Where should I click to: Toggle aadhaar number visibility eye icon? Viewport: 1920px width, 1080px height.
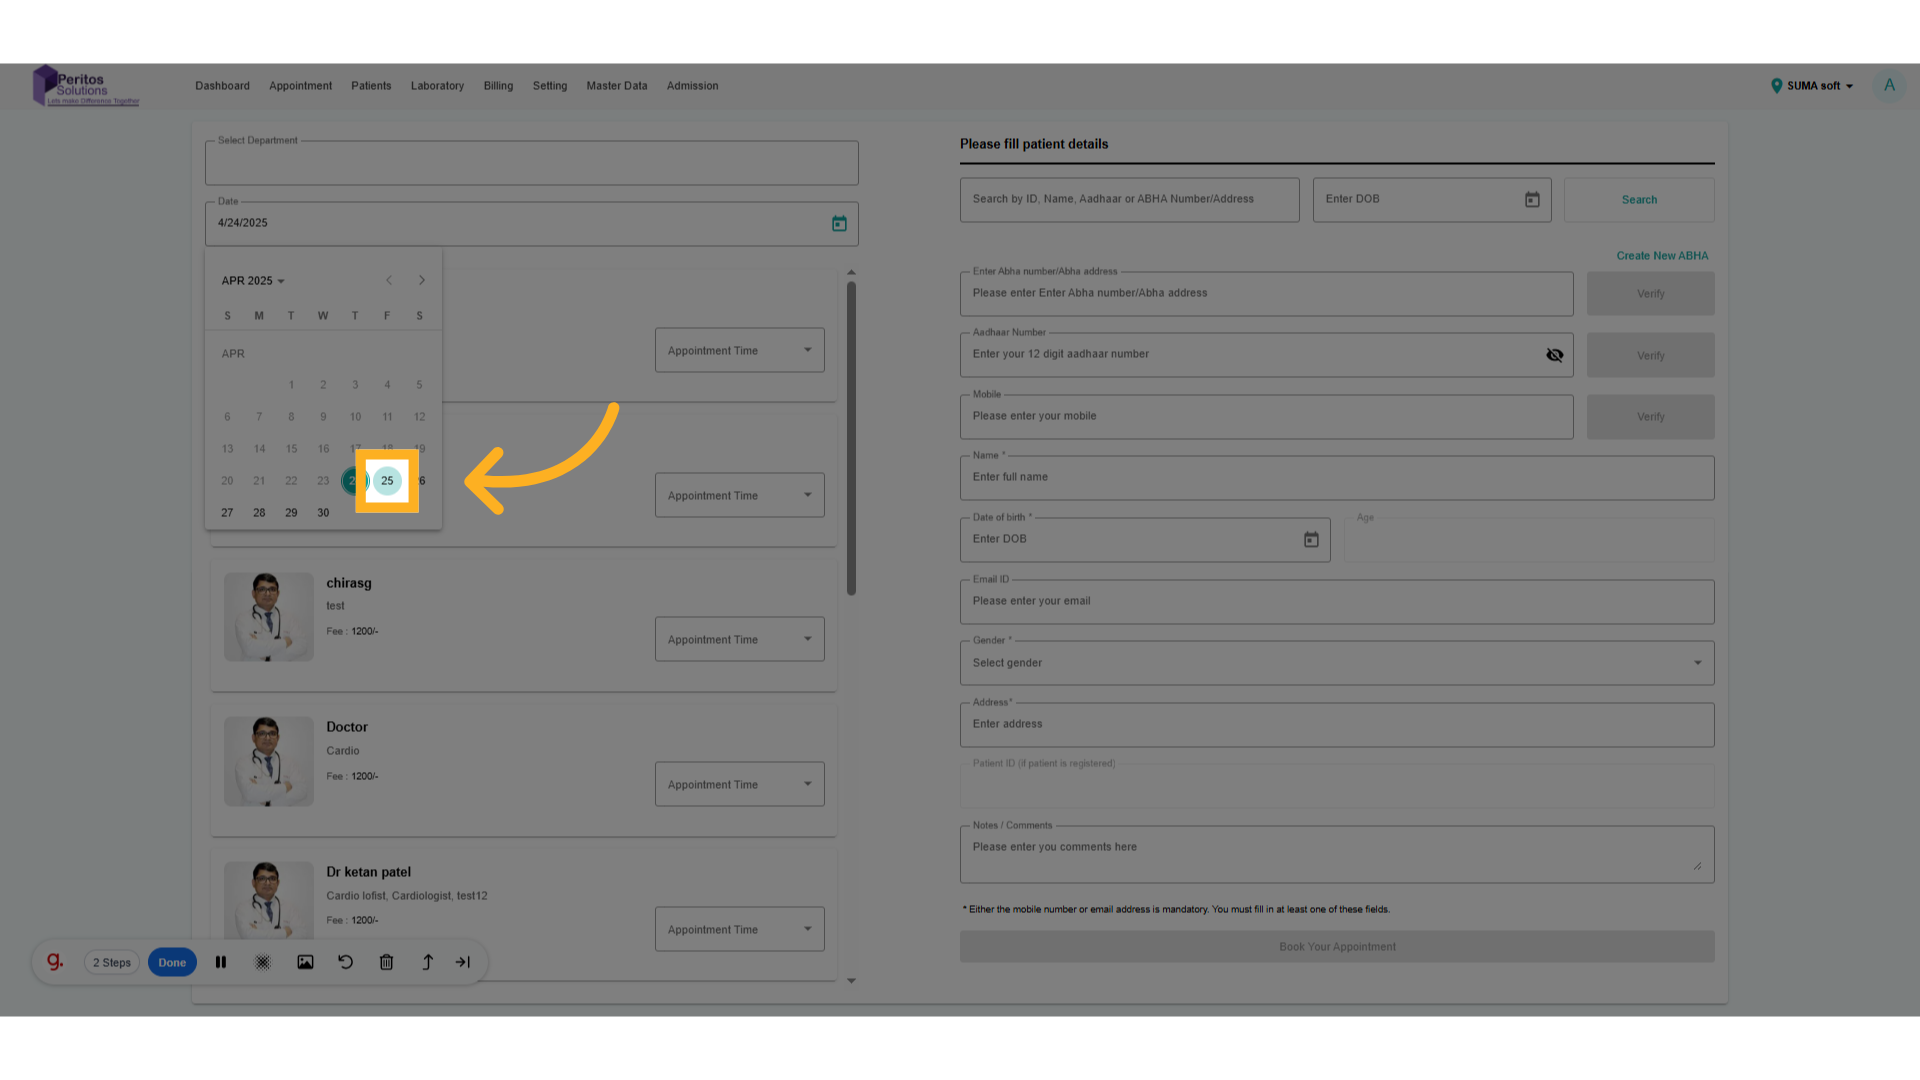pyautogui.click(x=1555, y=354)
